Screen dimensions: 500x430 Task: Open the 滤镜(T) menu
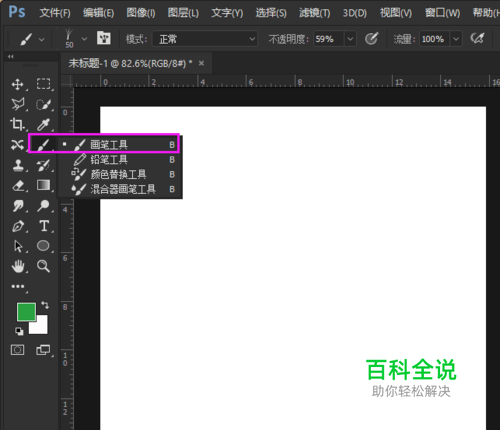coord(315,13)
